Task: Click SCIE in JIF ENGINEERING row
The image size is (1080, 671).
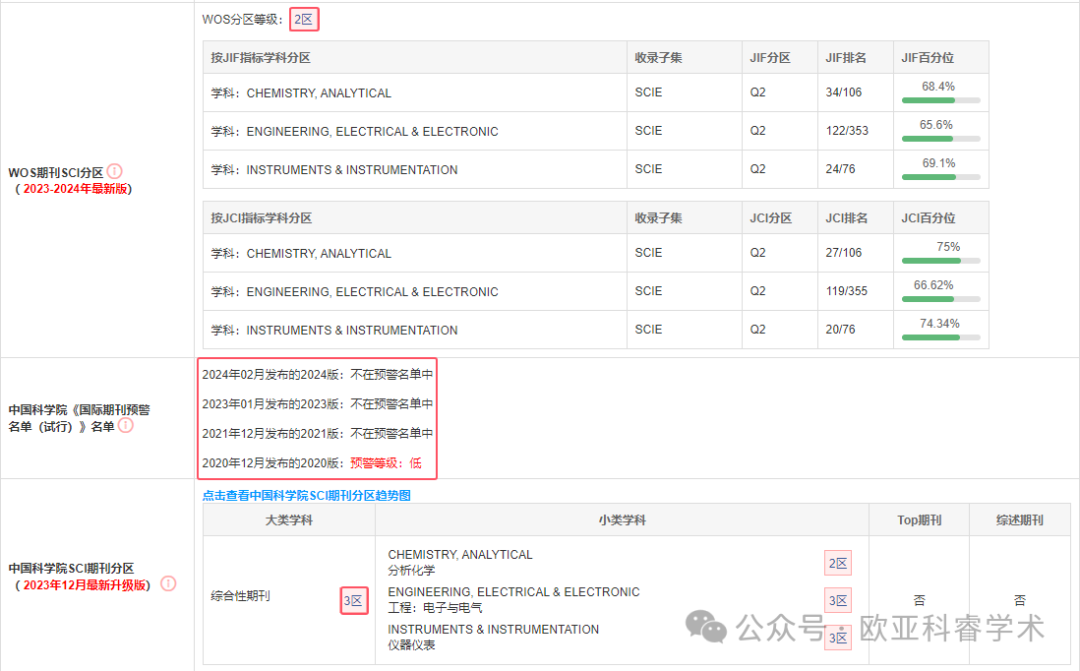Action: click(648, 131)
